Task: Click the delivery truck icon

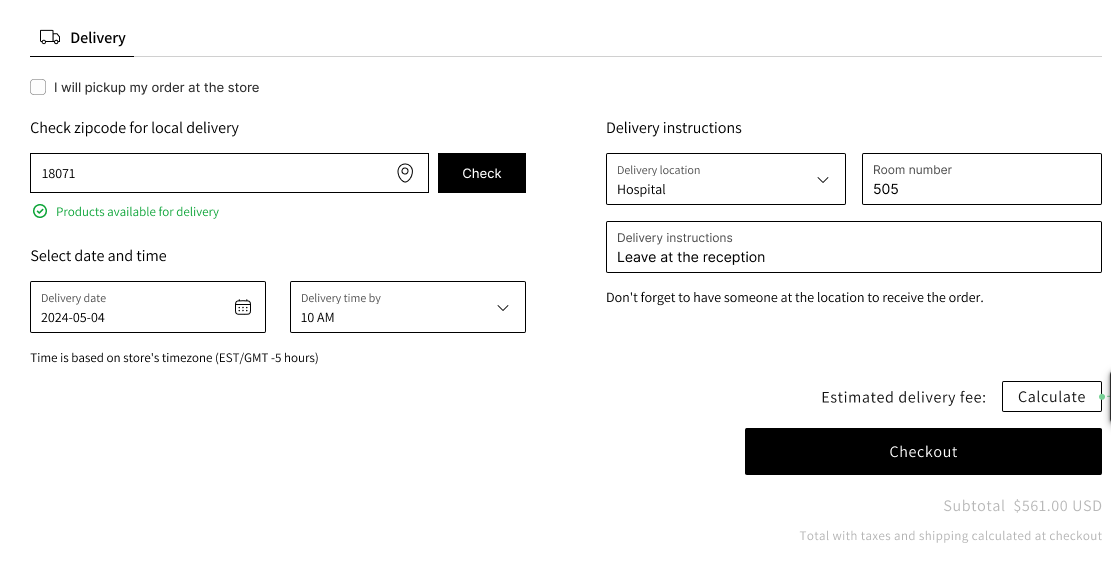Action: pyautogui.click(x=49, y=37)
